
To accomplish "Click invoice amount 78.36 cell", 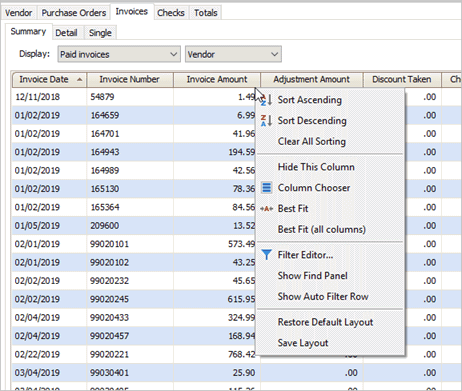I will [x=215, y=189].
